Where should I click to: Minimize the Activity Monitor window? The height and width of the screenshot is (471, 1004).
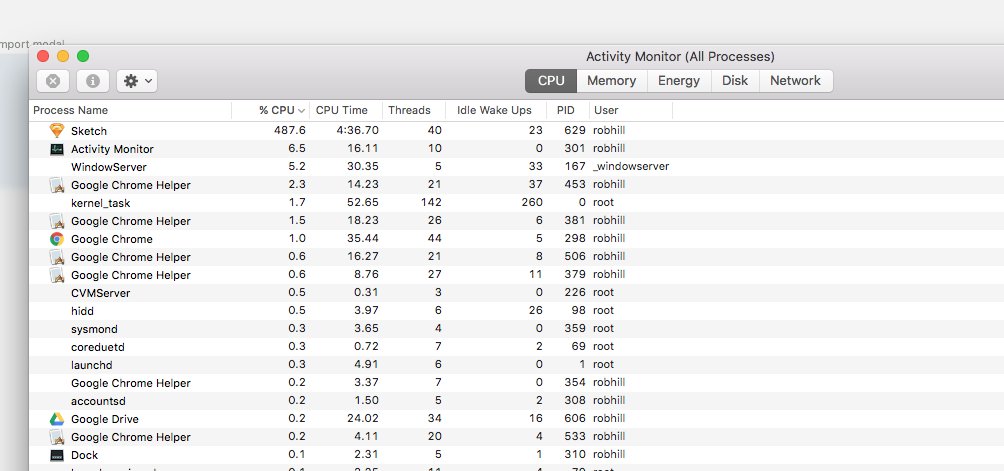pyautogui.click(x=63, y=56)
